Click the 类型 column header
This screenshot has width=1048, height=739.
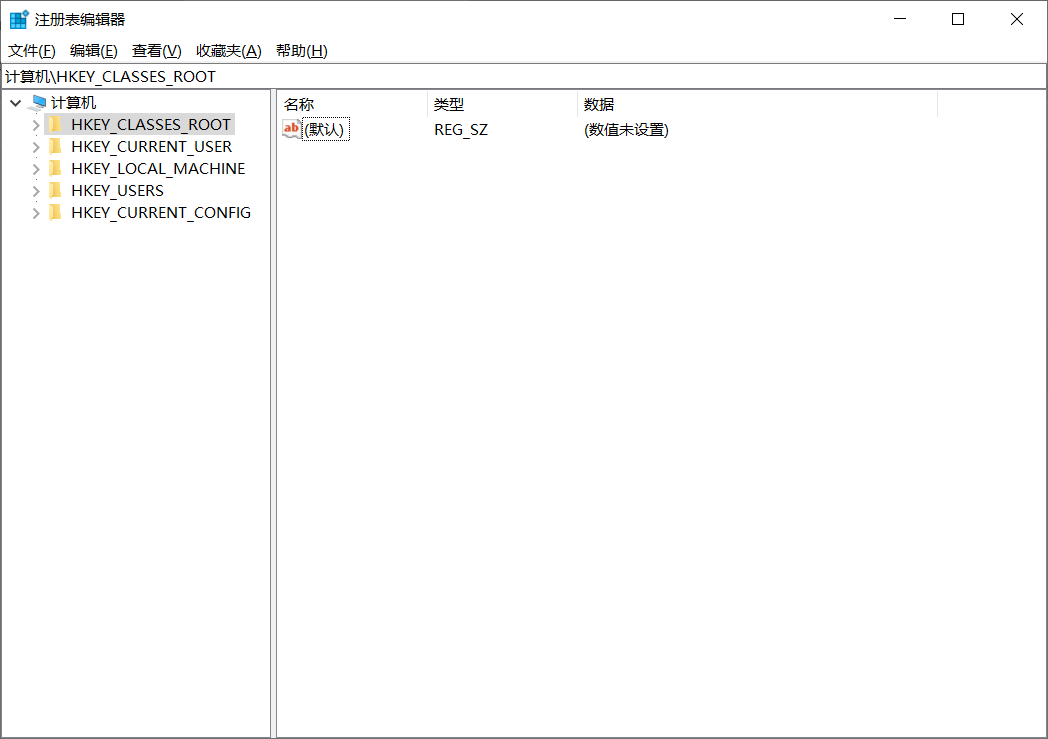click(x=503, y=104)
